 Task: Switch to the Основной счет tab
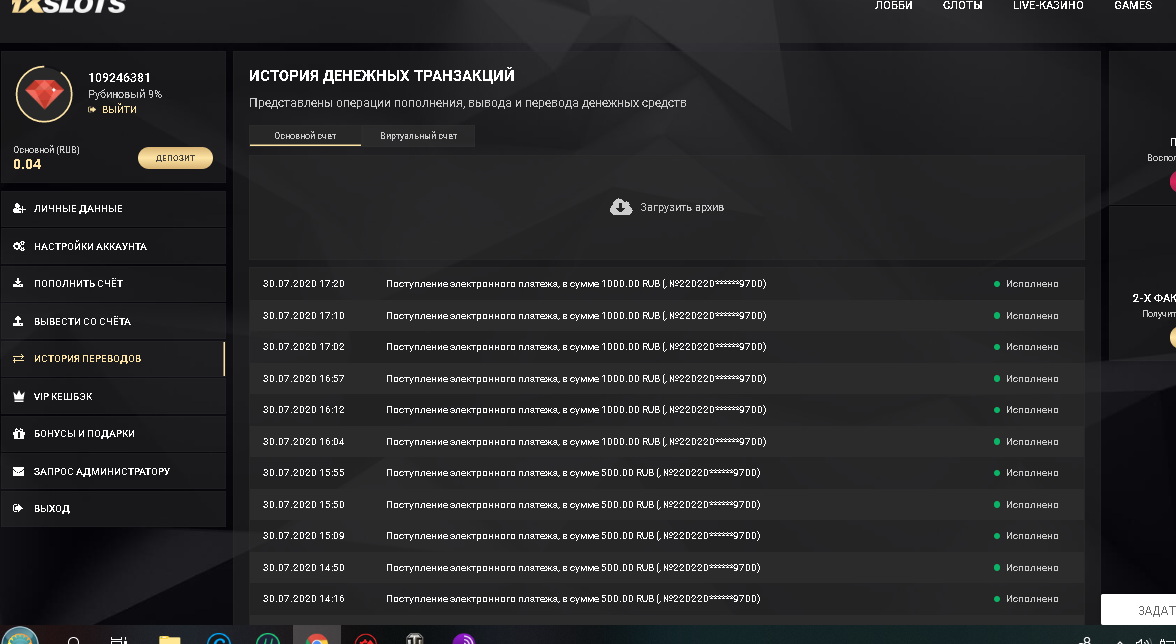coord(305,136)
